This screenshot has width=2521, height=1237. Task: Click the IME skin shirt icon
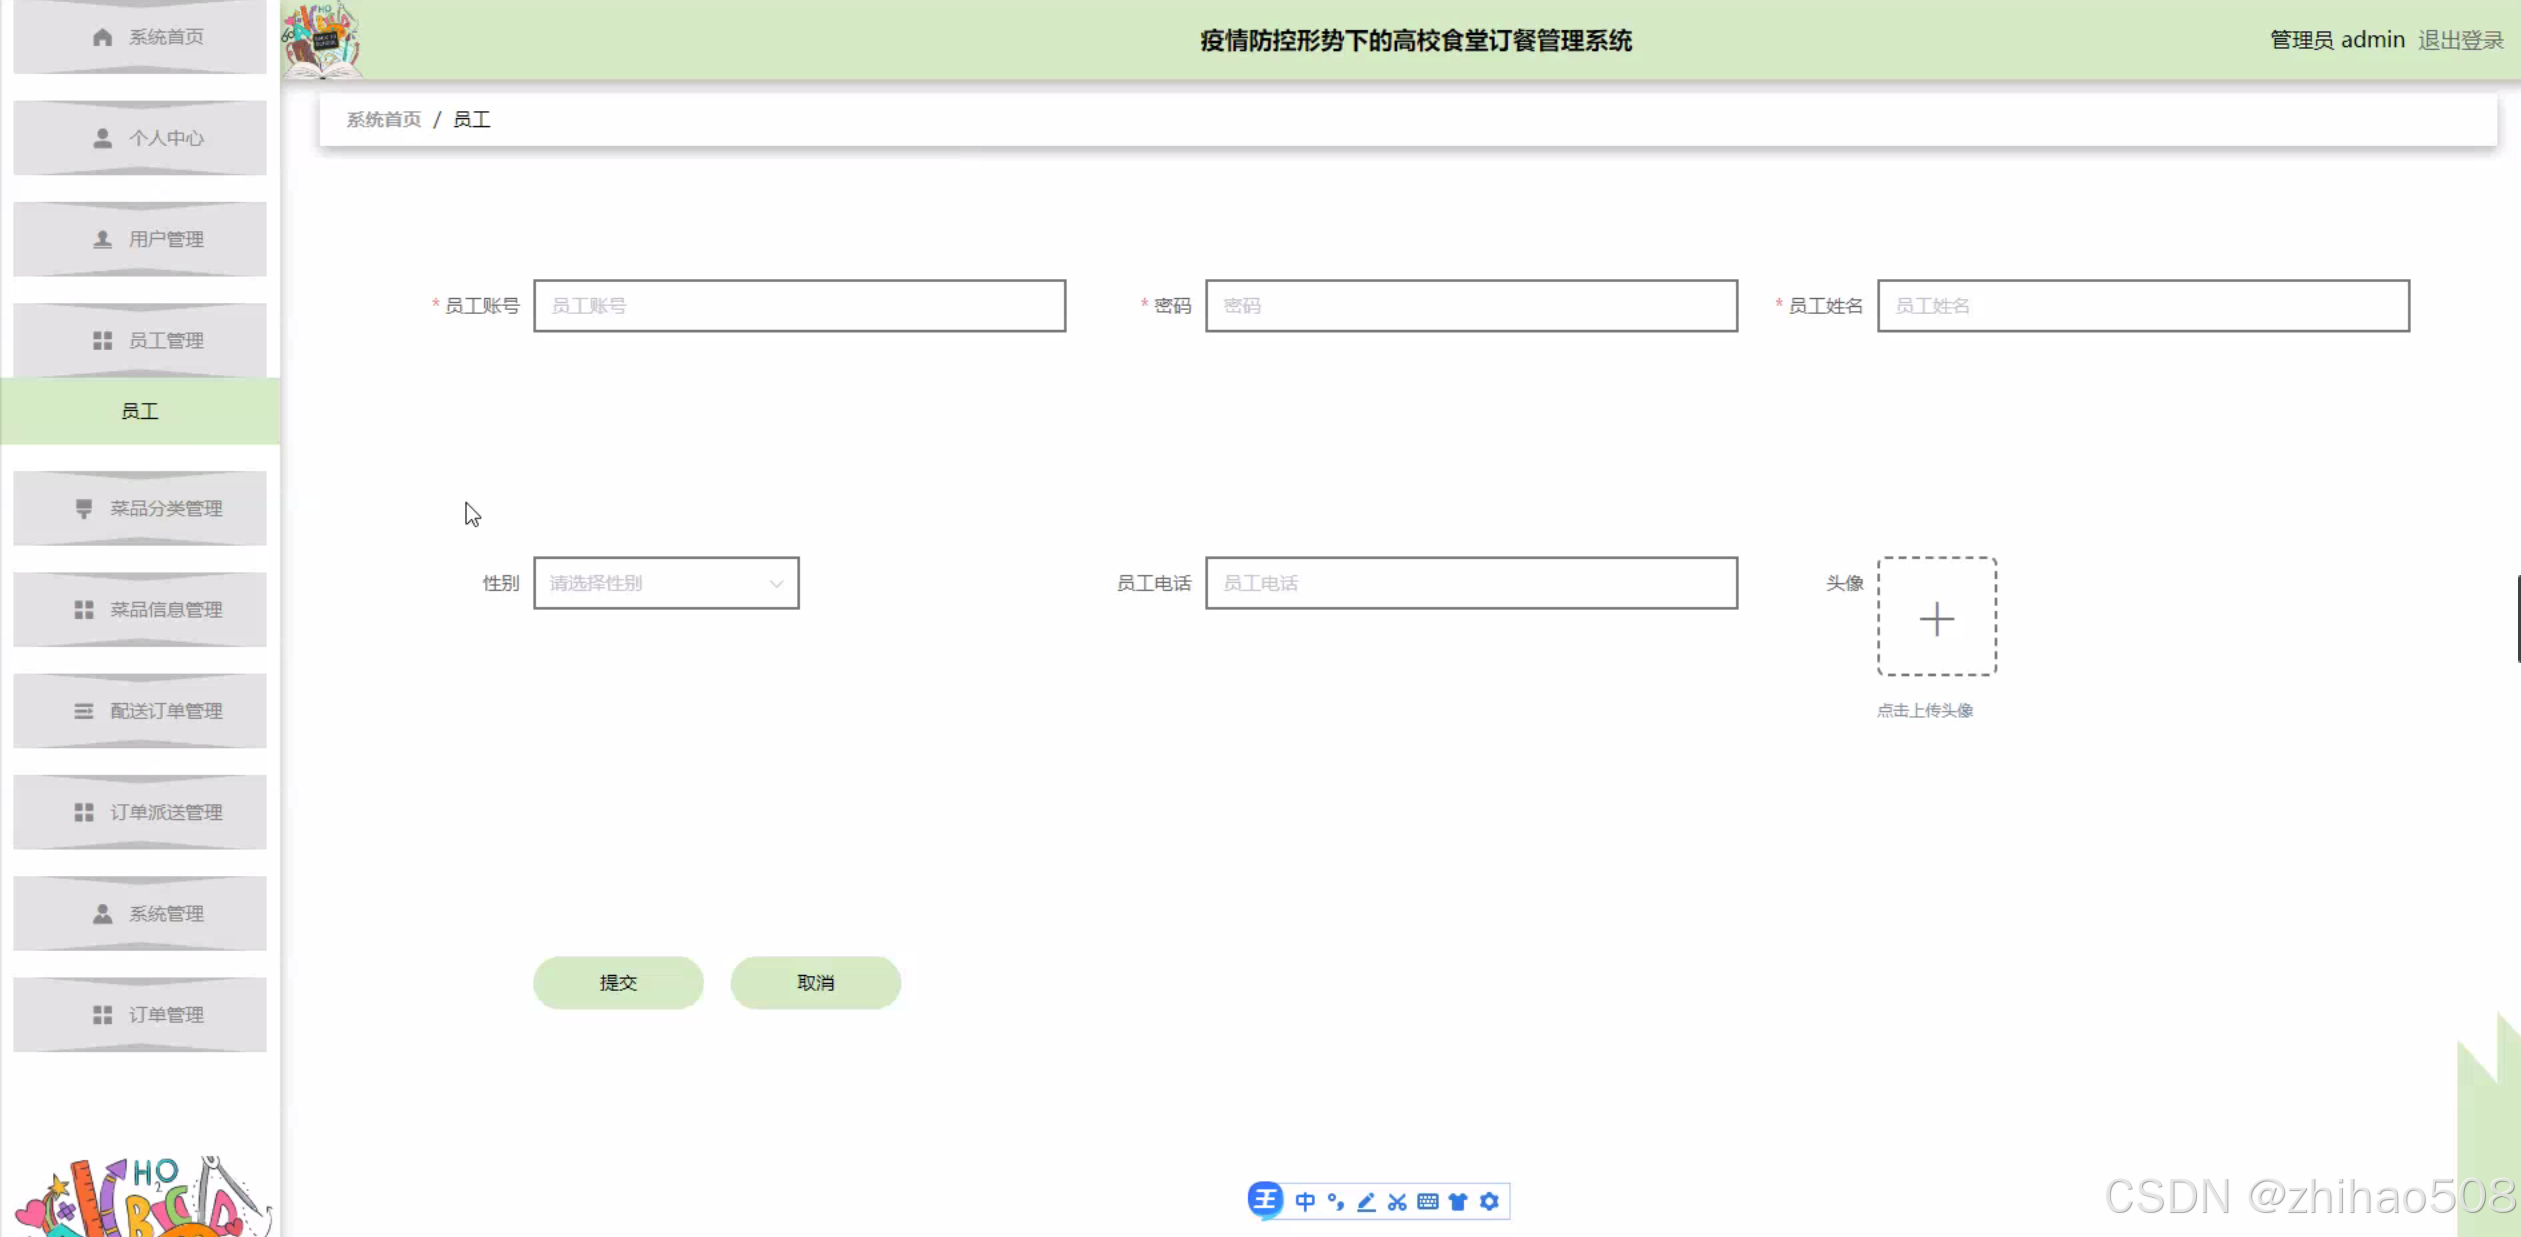click(1458, 1201)
